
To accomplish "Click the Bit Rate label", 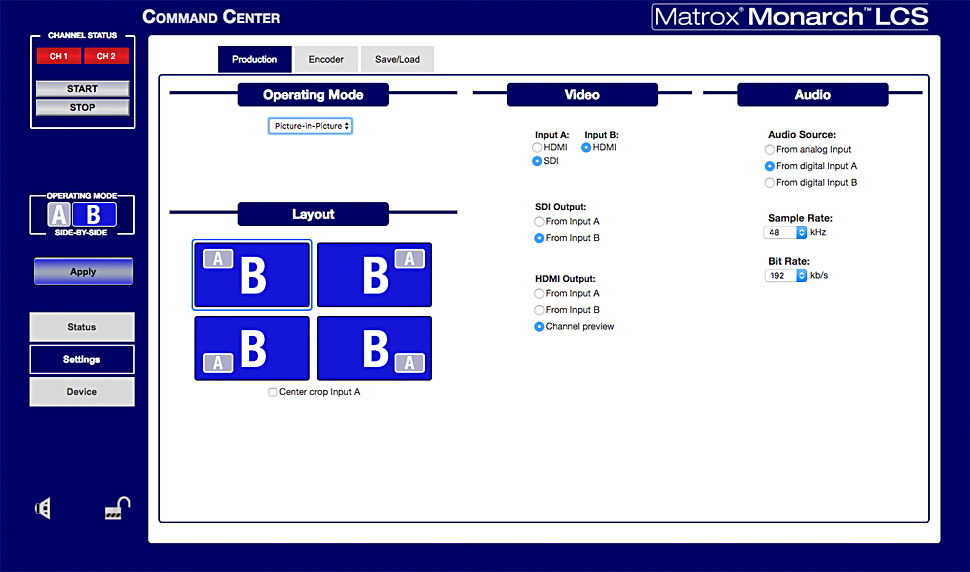I will [x=789, y=262].
